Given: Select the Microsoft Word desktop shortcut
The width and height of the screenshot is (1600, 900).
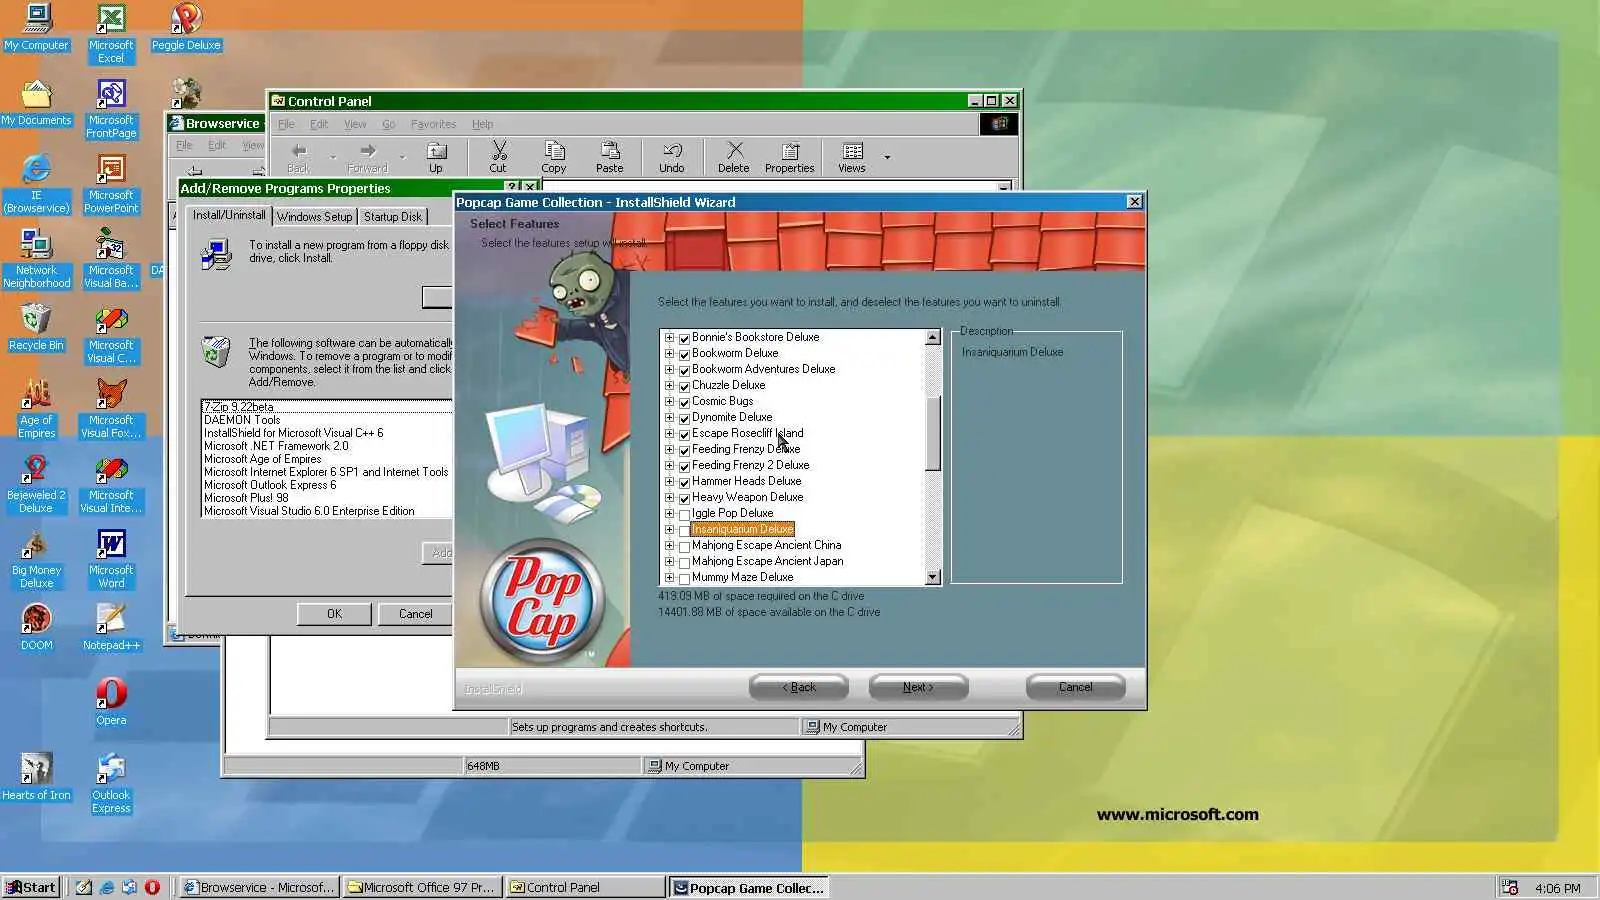Looking at the screenshot, I should click(111, 558).
